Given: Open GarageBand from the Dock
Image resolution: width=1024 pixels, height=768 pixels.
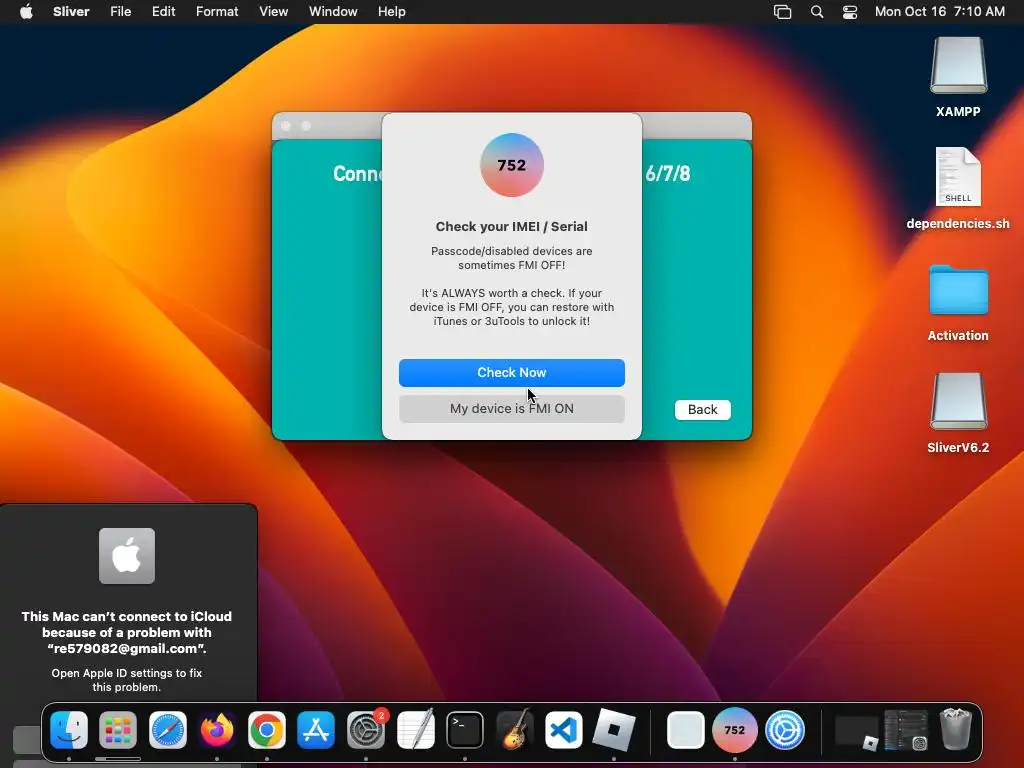Looking at the screenshot, I should 515,729.
